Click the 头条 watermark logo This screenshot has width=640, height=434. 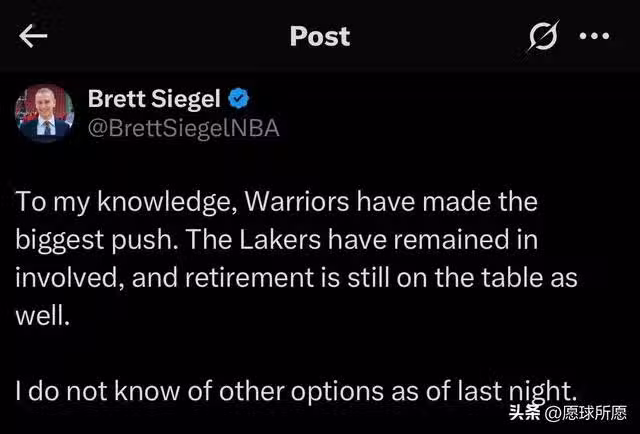coord(525,412)
